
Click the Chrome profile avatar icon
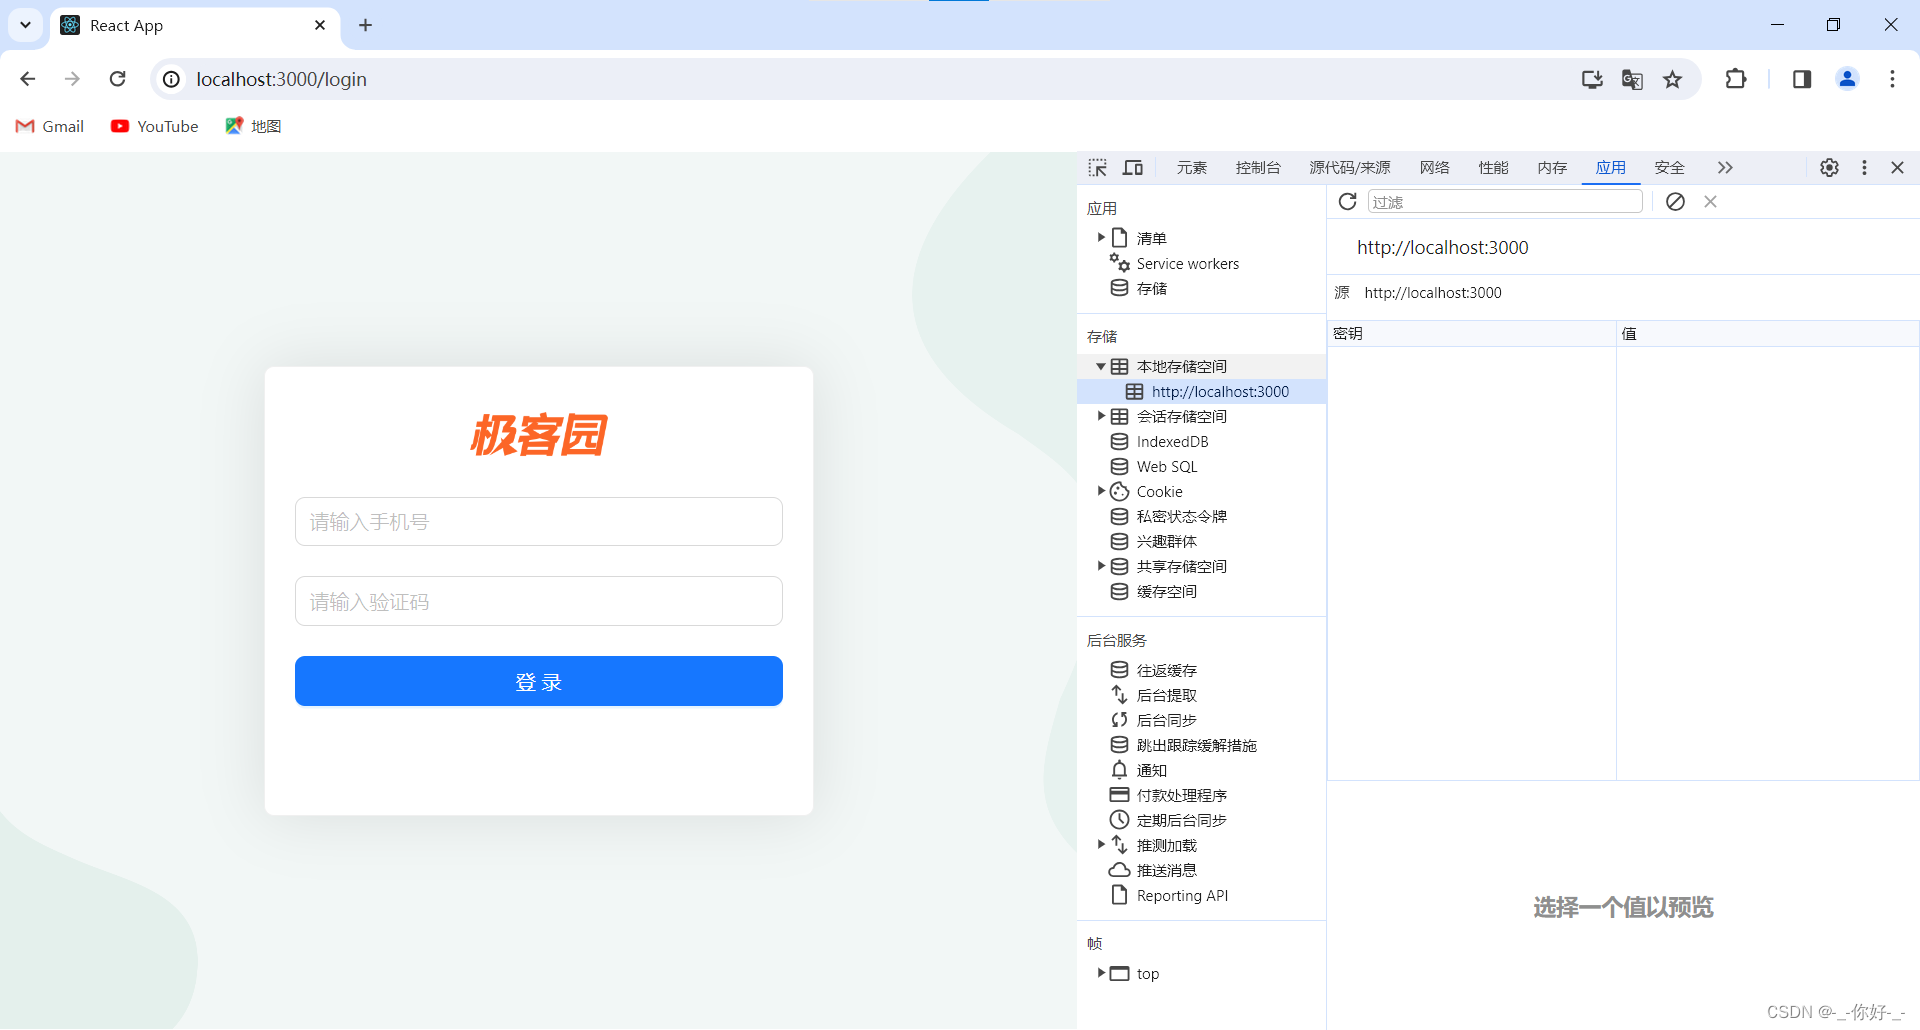pos(1847,79)
